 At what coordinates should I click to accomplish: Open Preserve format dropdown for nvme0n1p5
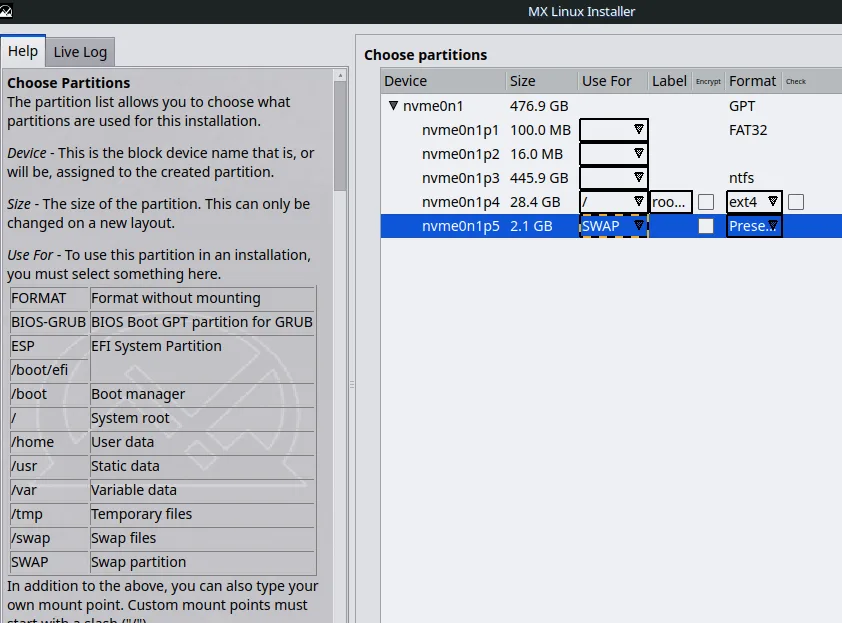[754, 226]
